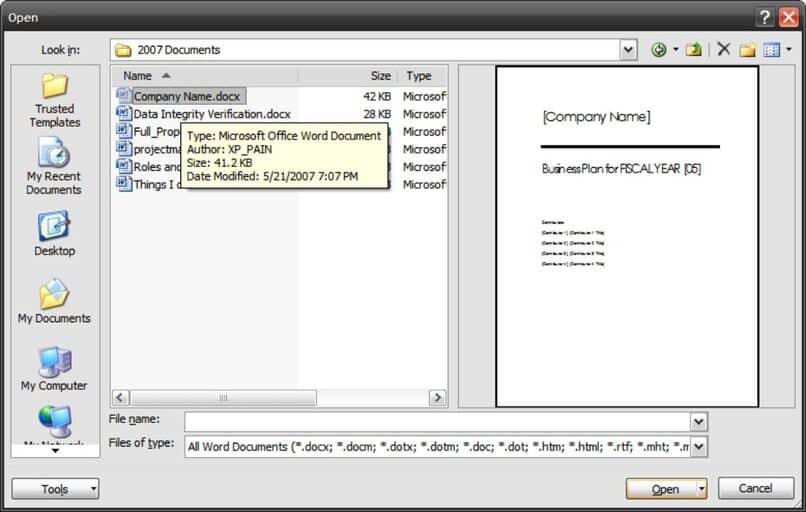Screen dimensions: 806x512
Task: Open My Documents location
Action: click(54, 301)
